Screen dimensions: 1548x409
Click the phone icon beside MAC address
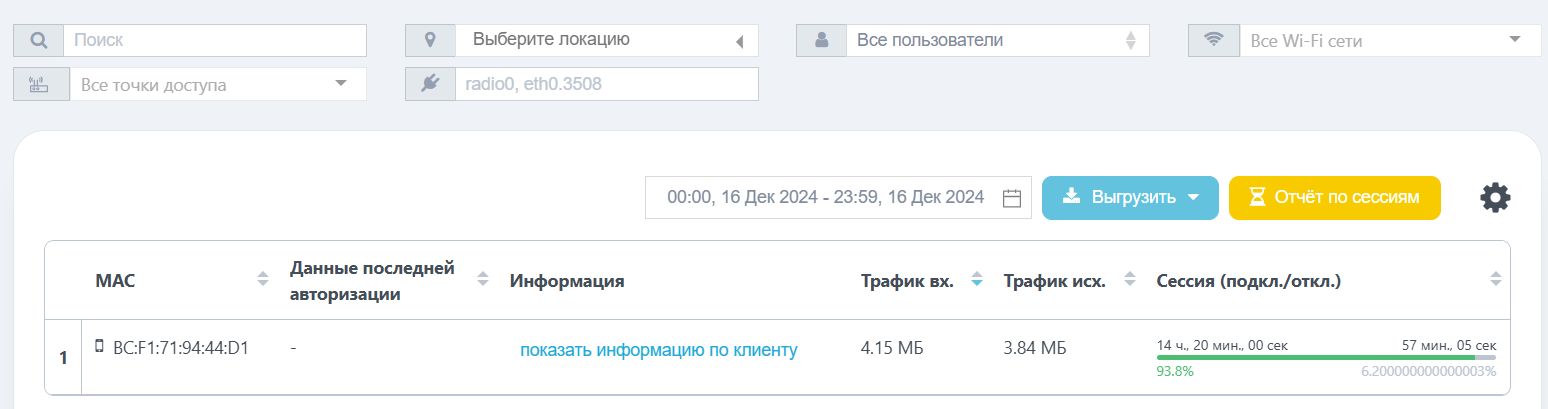pyautogui.click(x=99, y=346)
